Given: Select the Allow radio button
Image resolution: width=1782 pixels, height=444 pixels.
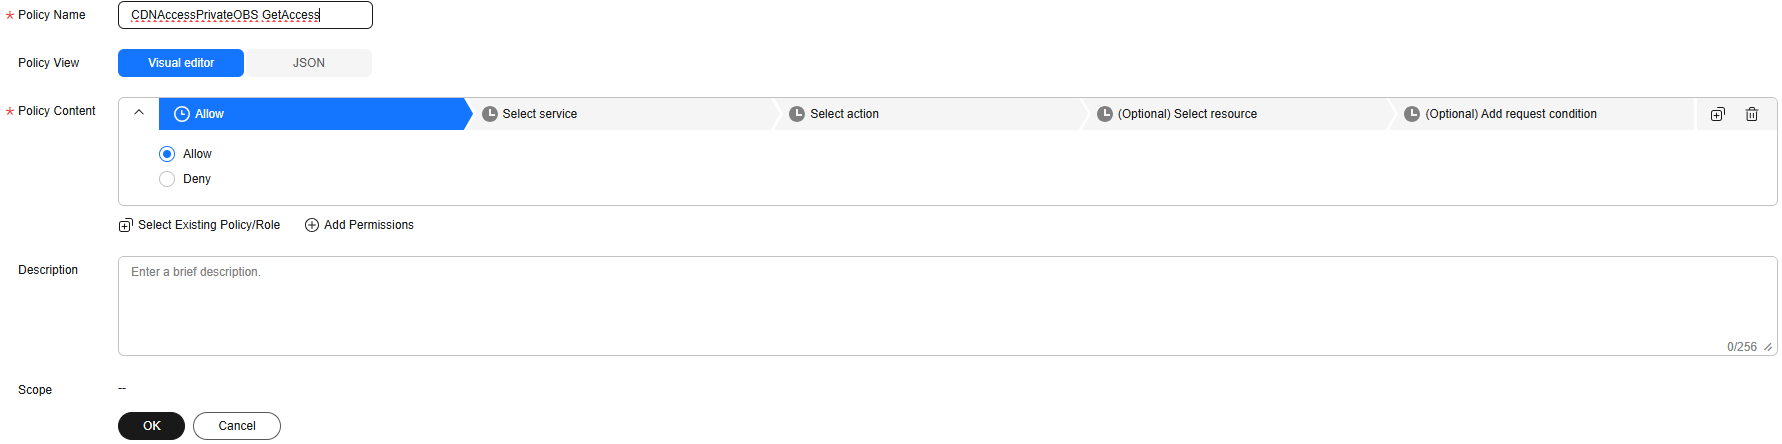Looking at the screenshot, I should [167, 154].
